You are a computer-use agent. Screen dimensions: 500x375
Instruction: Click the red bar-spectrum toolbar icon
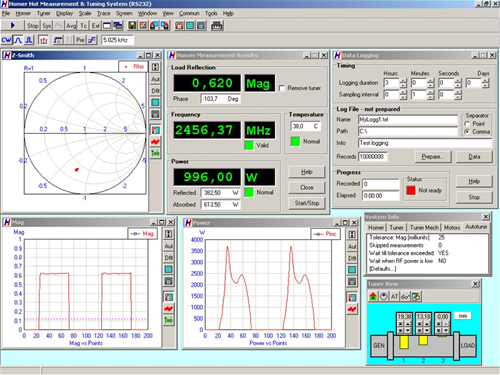tap(43, 40)
